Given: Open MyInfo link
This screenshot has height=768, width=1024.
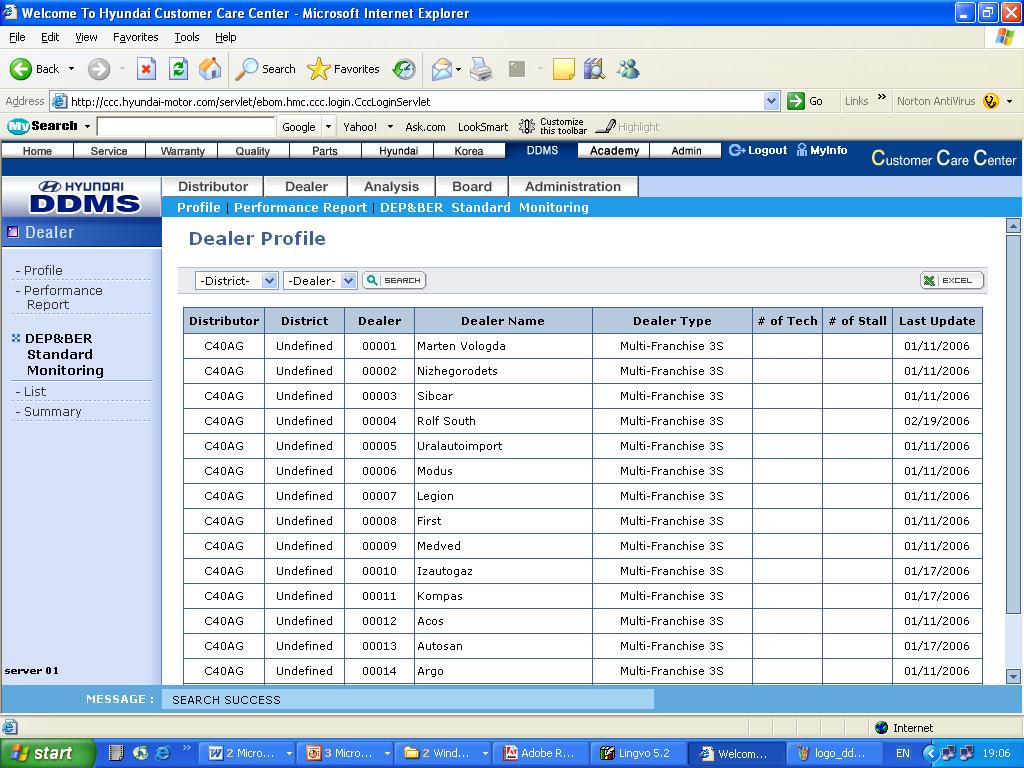Looking at the screenshot, I should pyautogui.click(x=822, y=150).
